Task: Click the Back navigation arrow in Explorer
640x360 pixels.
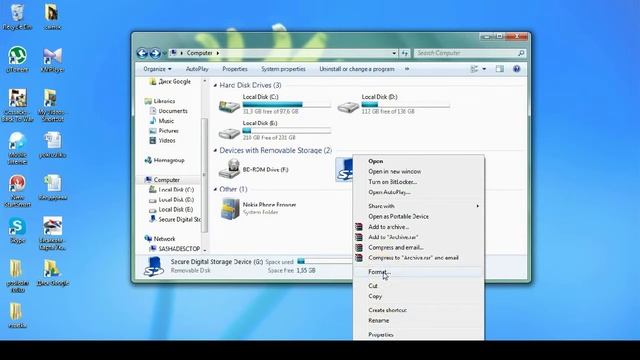Action: (142, 53)
